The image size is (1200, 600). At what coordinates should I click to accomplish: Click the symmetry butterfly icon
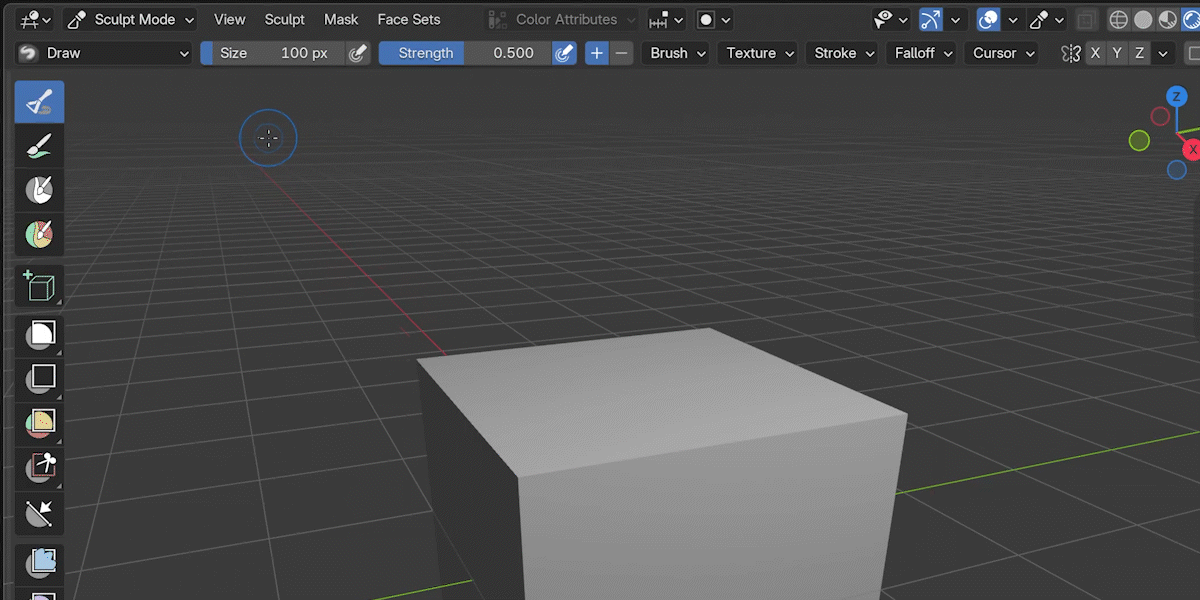[x=1071, y=53]
